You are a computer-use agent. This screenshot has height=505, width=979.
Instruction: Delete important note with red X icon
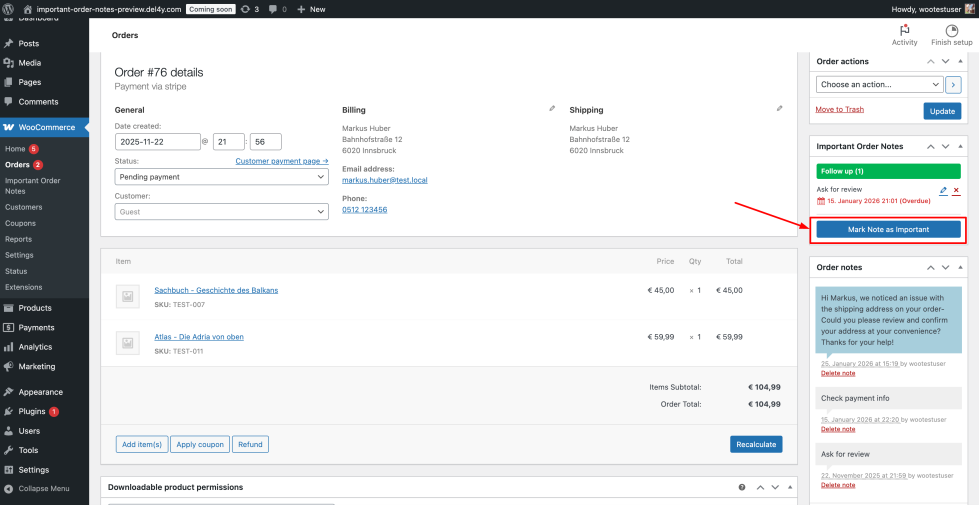pos(956,190)
